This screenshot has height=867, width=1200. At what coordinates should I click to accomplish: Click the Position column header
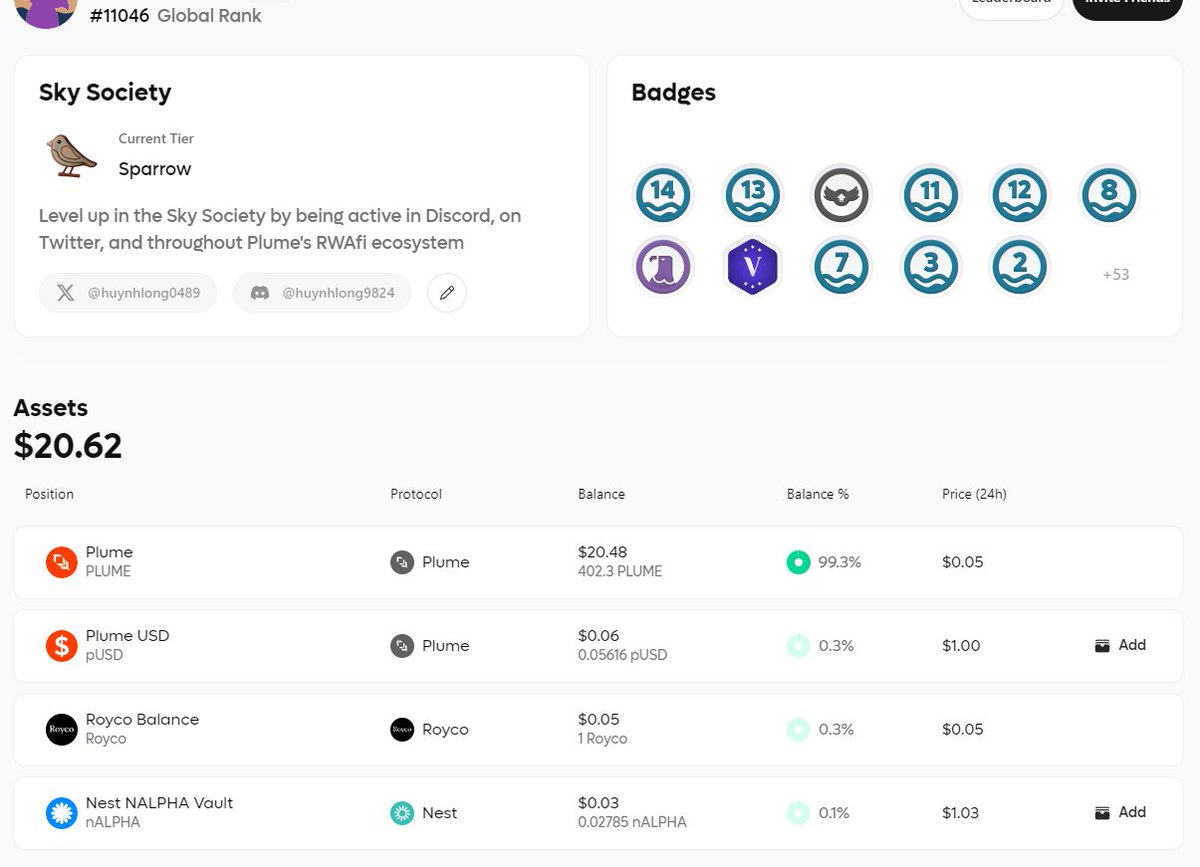coord(49,494)
